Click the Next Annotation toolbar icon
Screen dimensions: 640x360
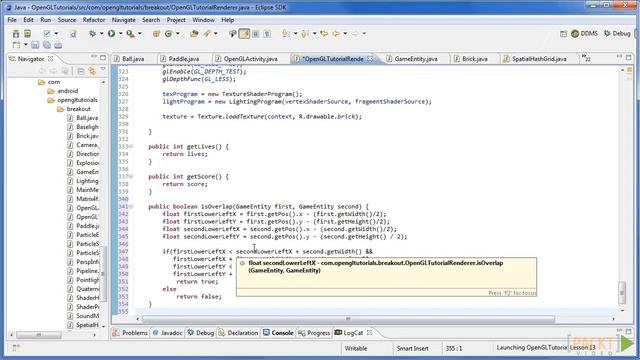286,34
